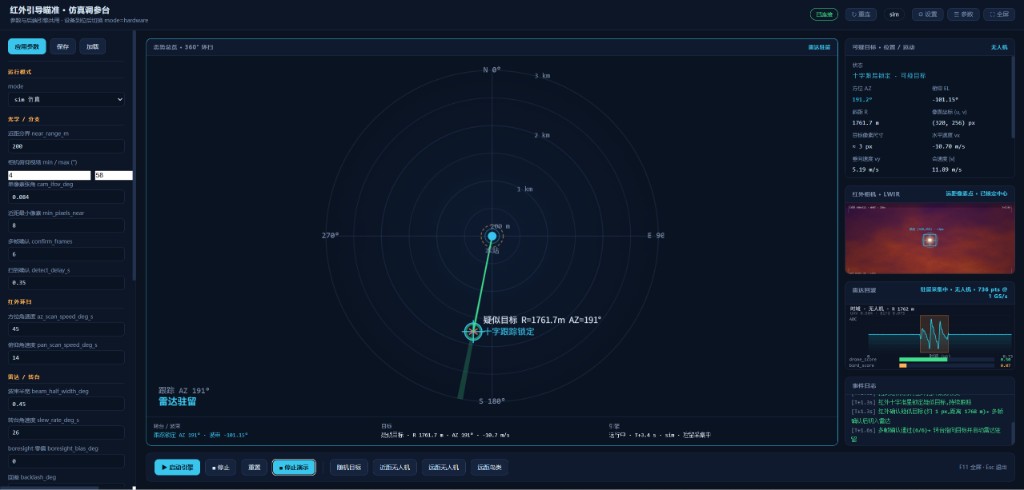Click the 停止 button in bottom bar
This screenshot has height=490, width=1024.
pos(221,467)
